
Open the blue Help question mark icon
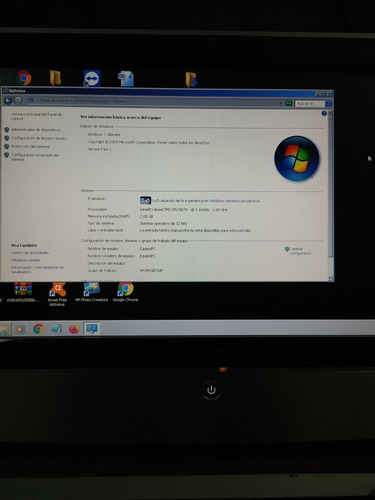pos(324,113)
